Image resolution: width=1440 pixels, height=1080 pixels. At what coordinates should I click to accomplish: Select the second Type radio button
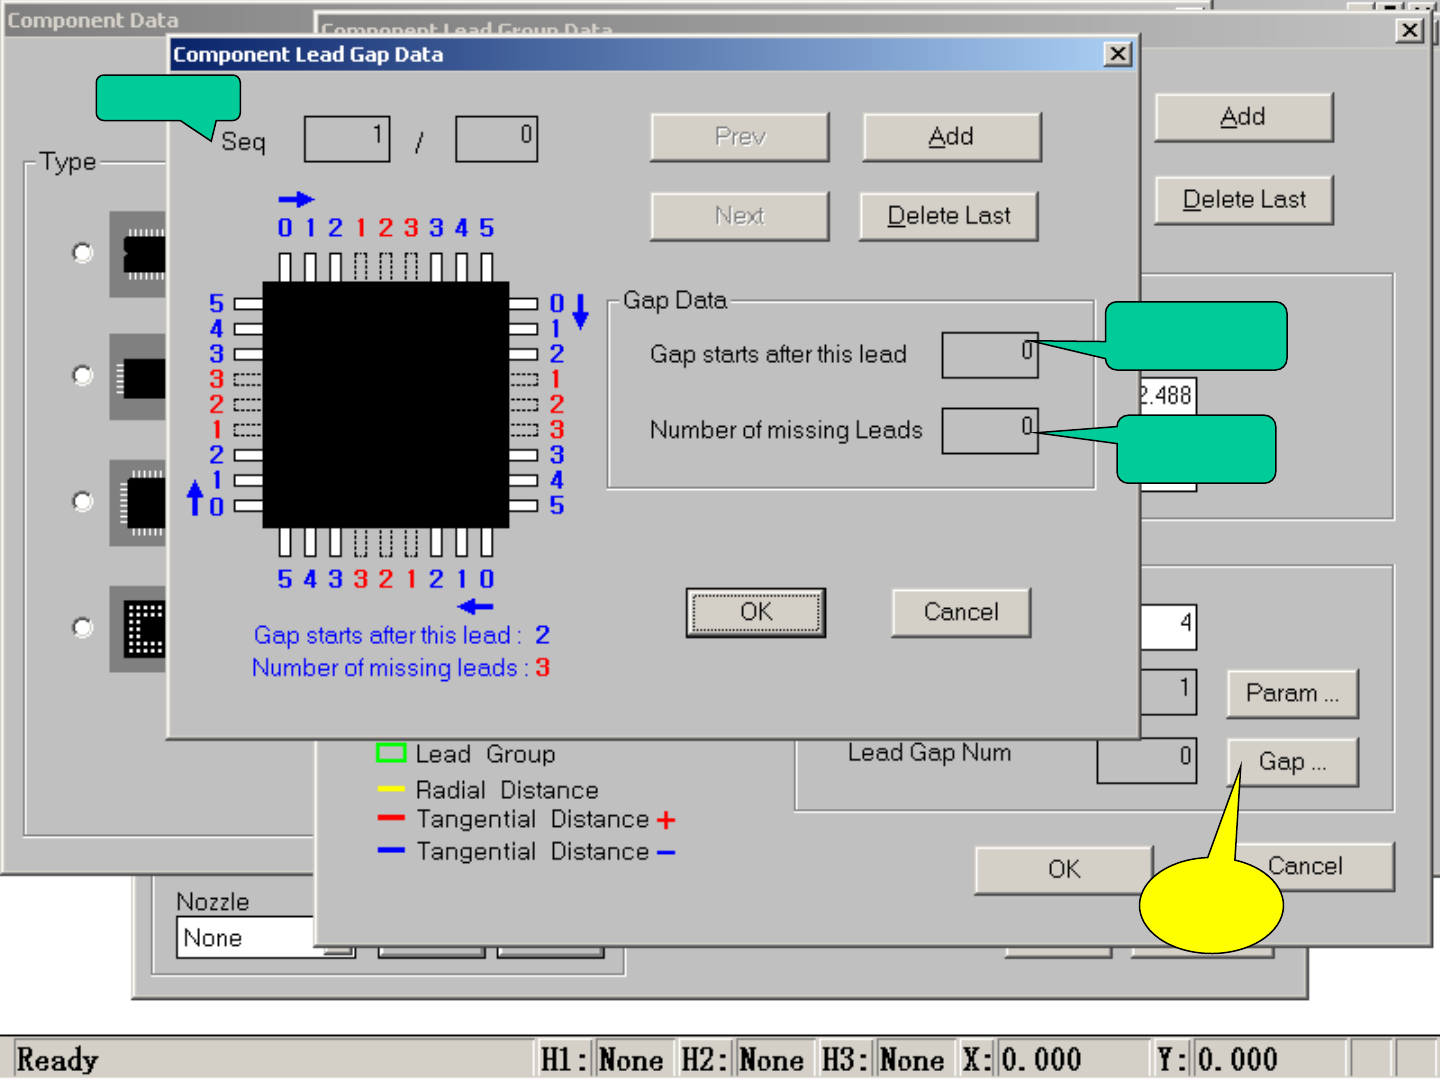(83, 376)
